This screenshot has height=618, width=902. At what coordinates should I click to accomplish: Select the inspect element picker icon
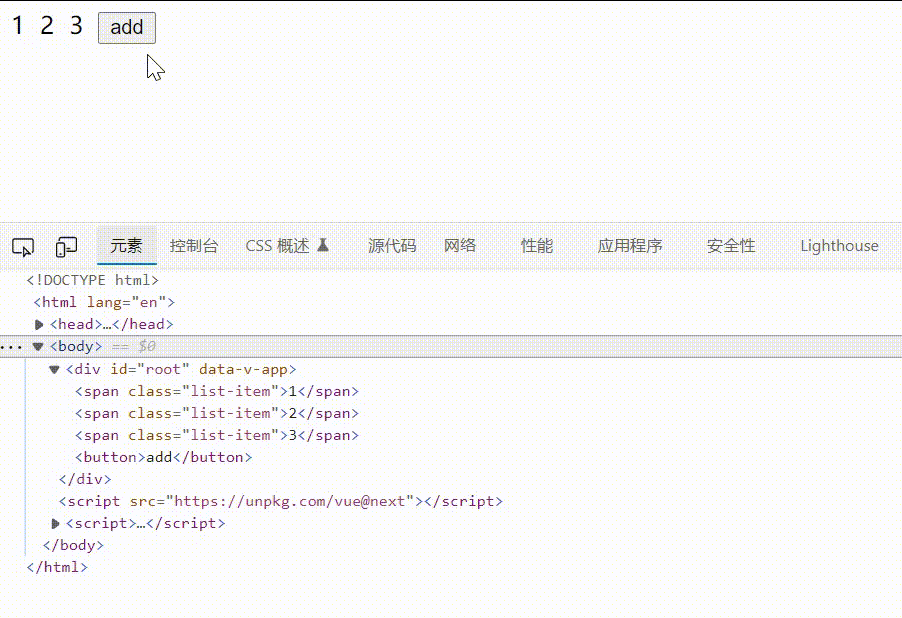(22, 245)
